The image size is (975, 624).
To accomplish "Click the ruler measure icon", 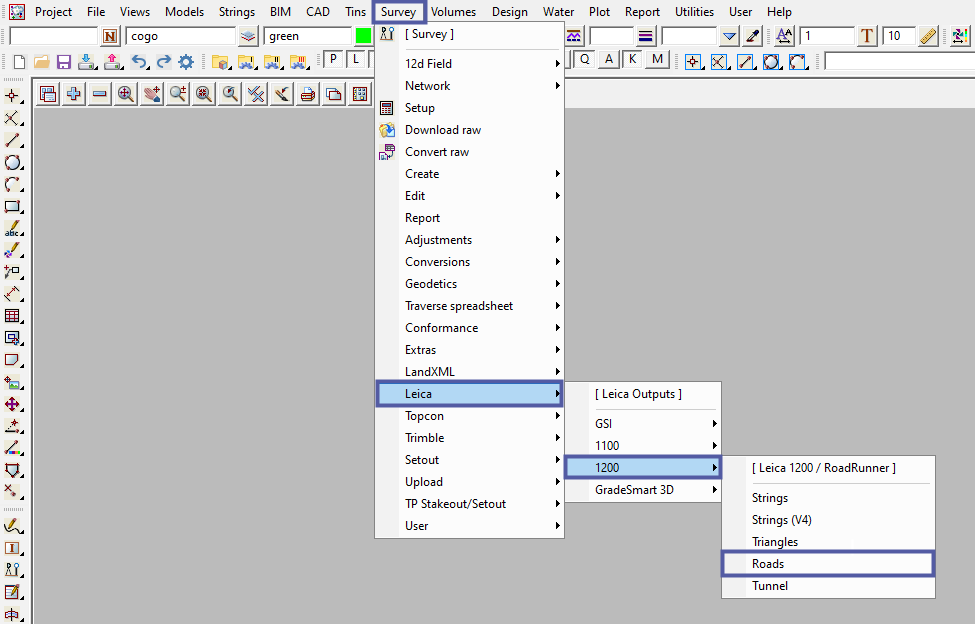I will [928, 37].
